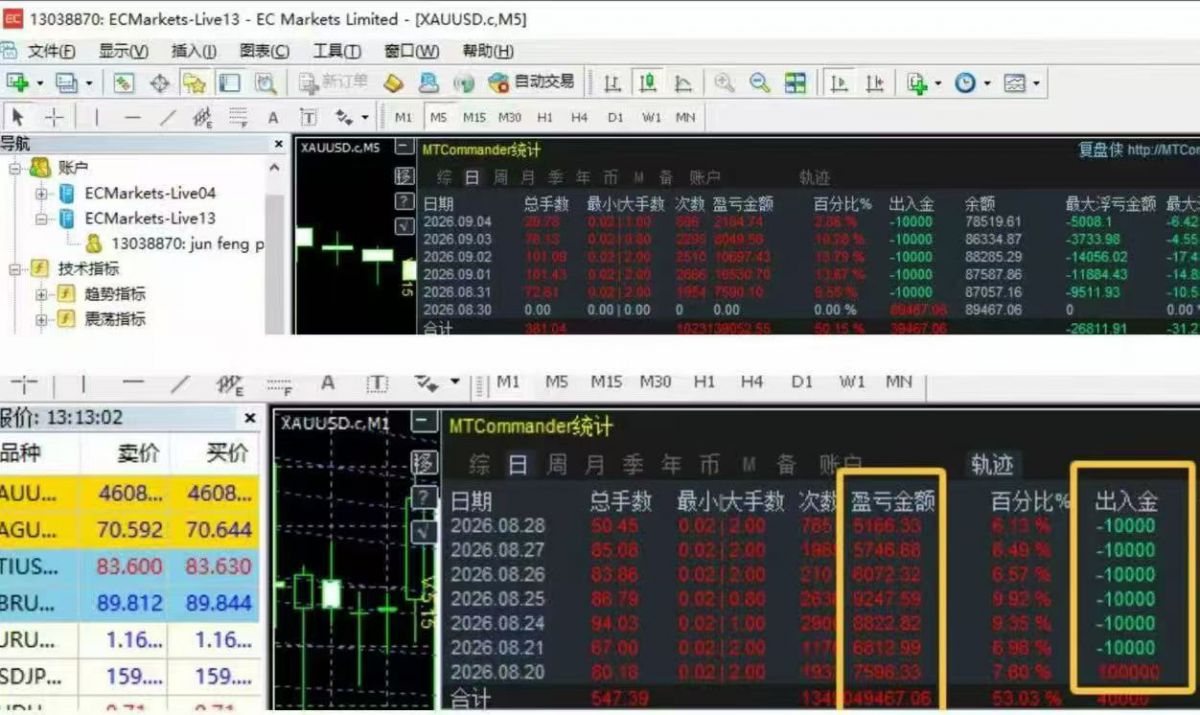The image size is (1200, 715).
Task: Toggle Chart Shift icon
Action: pos(875,83)
